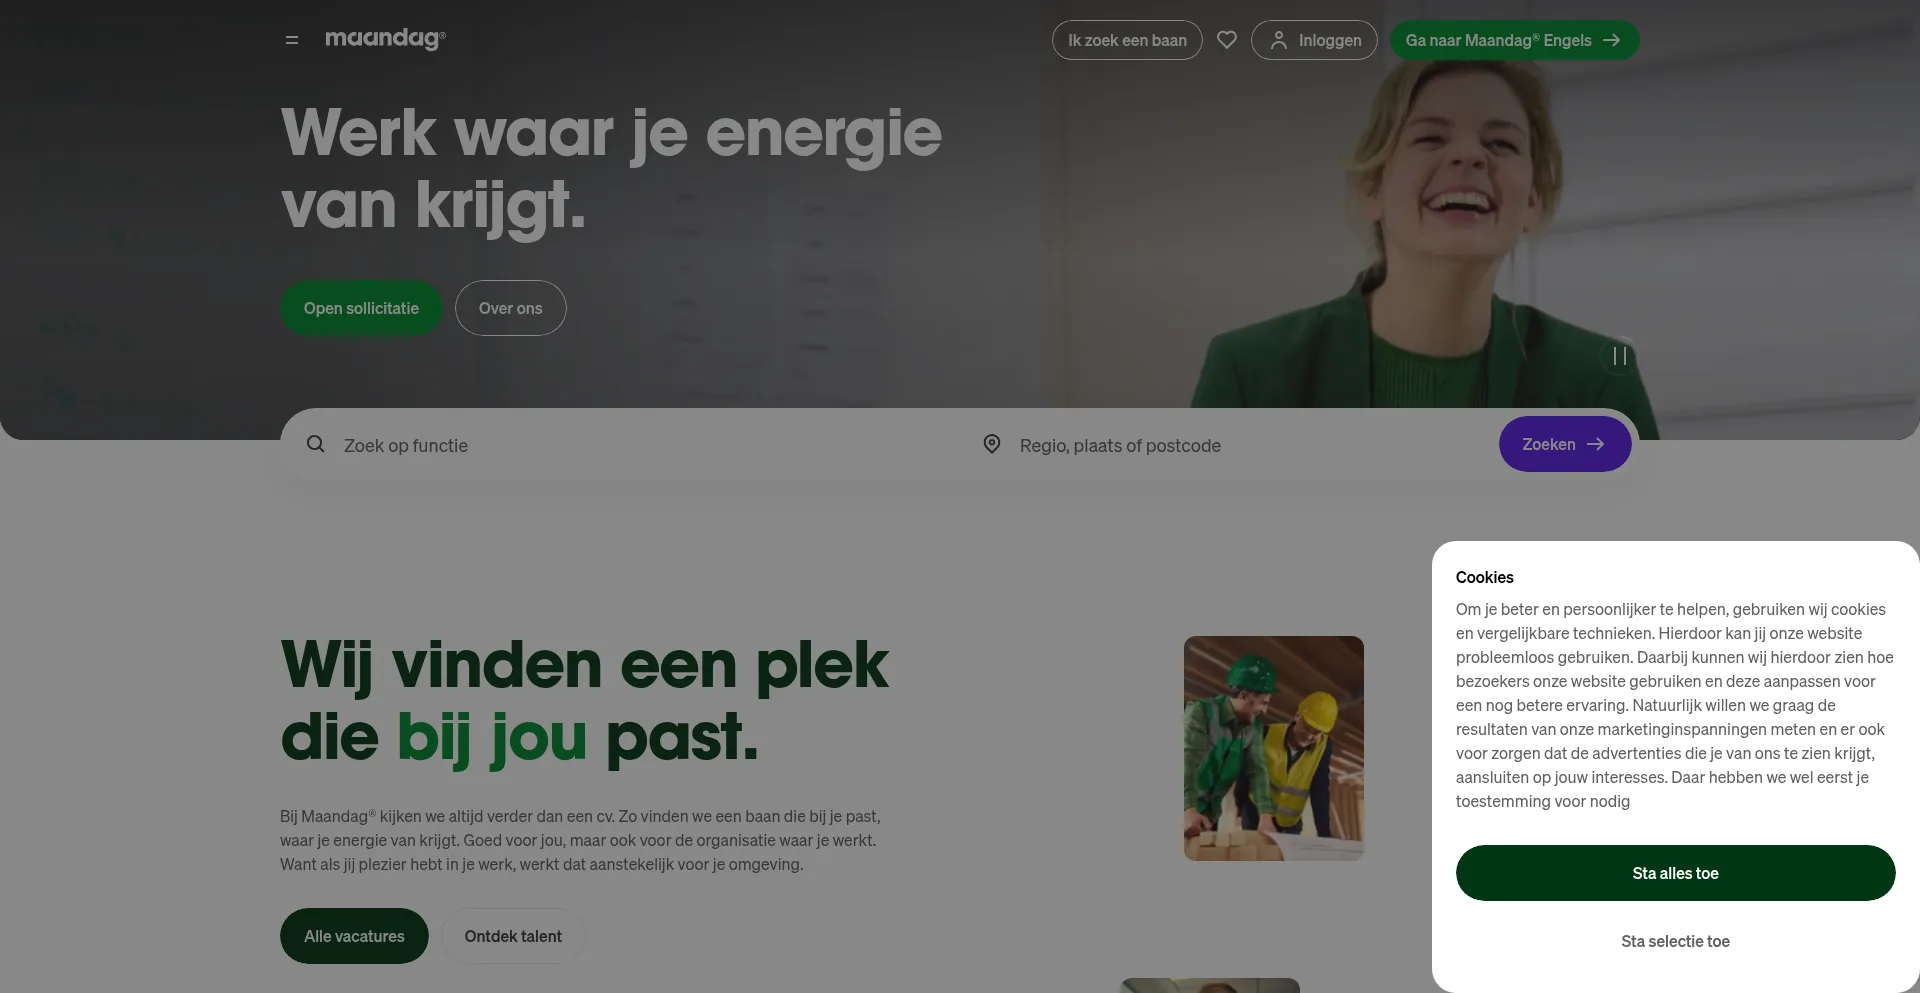
Task: Focus the Zoek op functie field
Action: (x=640, y=445)
